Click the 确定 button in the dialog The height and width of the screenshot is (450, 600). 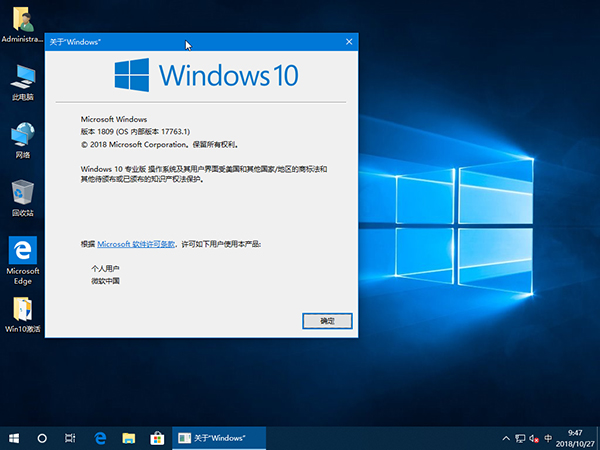pos(327,321)
